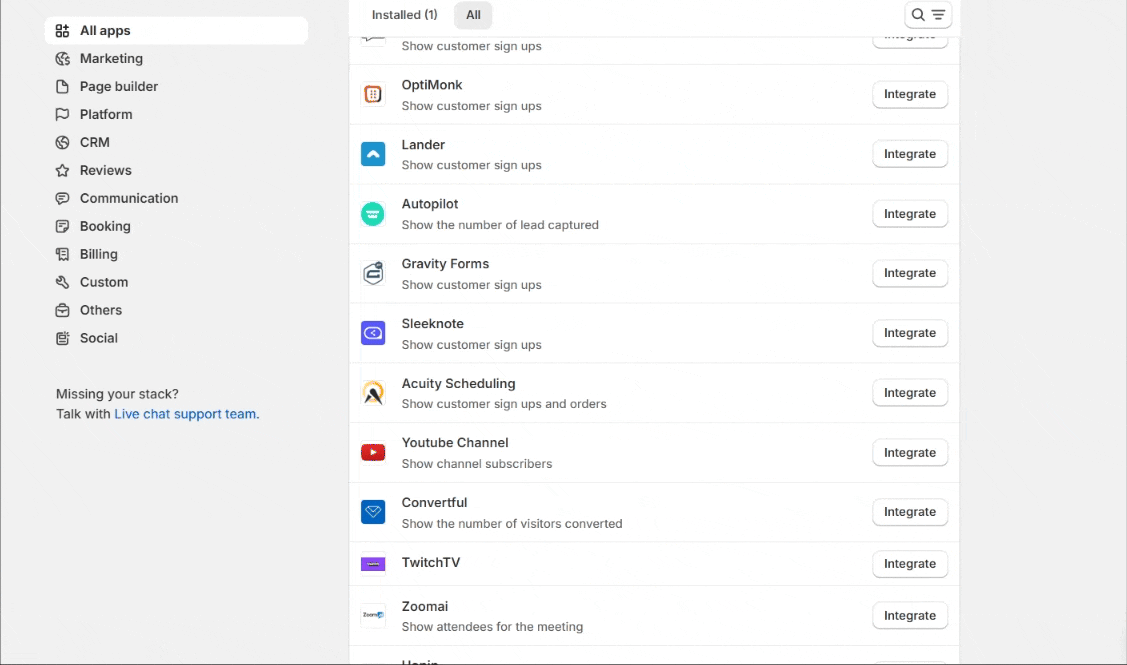
Task: Select the All tab
Action: coord(473,15)
